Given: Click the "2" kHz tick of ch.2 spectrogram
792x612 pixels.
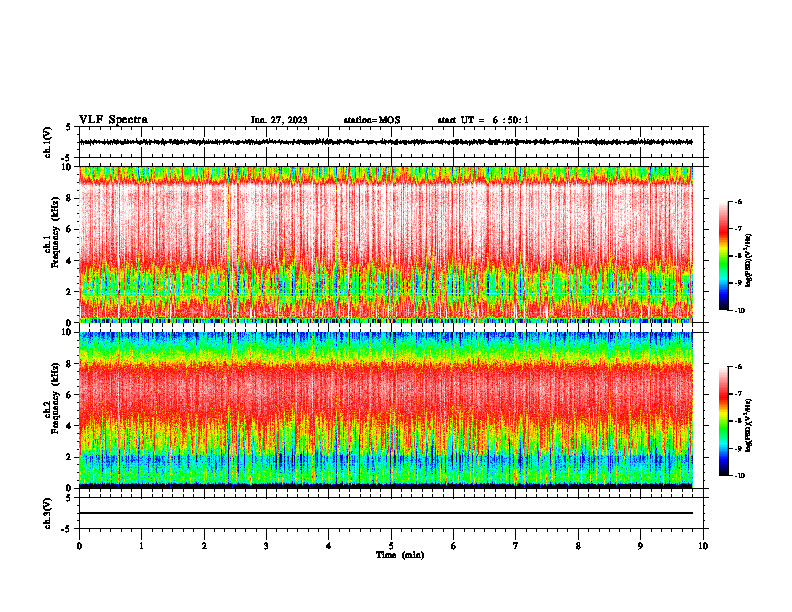Looking at the screenshot, I should pyautogui.click(x=69, y=457).
